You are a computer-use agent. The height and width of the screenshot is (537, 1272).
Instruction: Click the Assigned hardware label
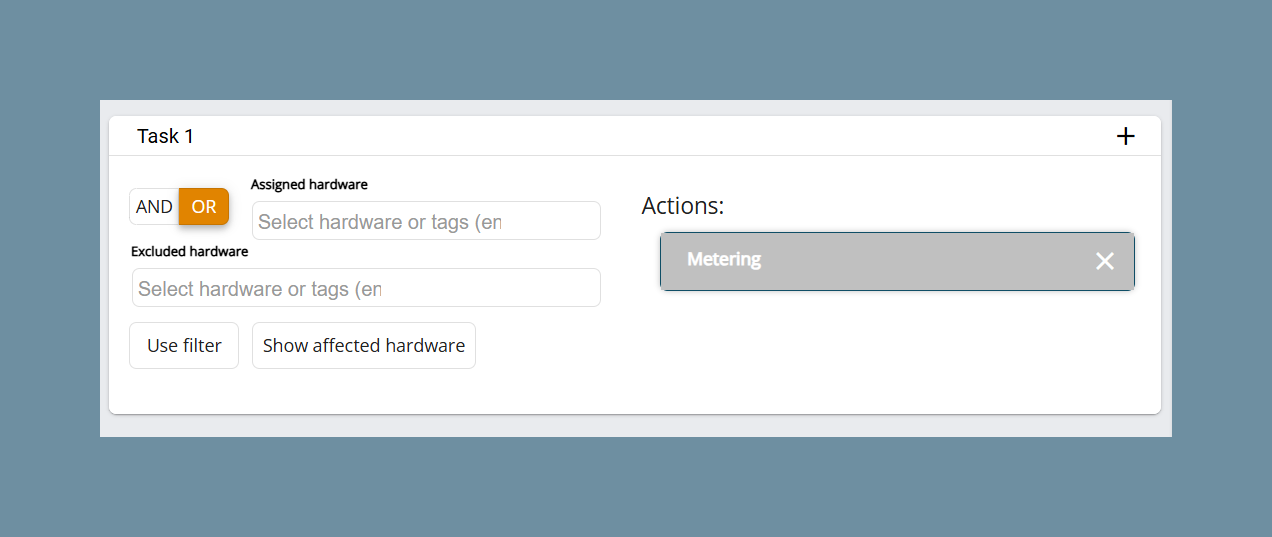click(309, 184)
